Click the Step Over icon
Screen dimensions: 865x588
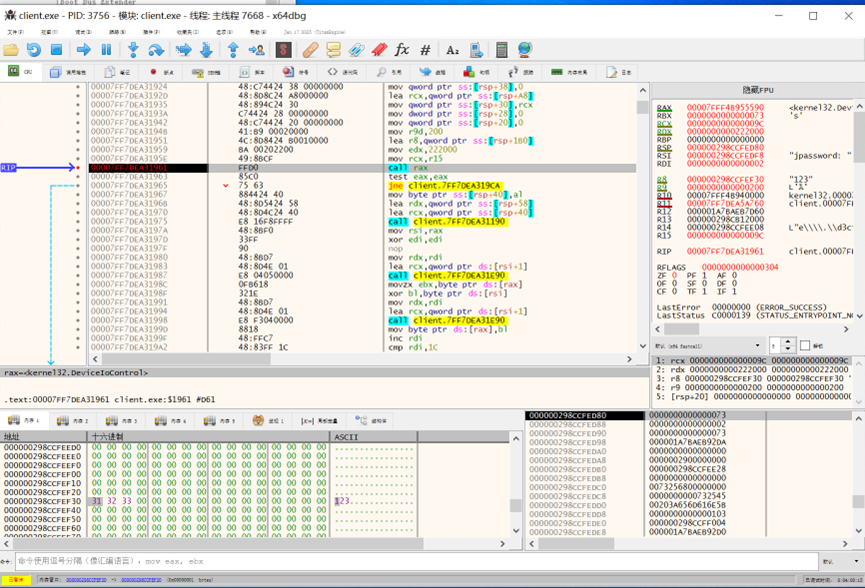[x=156, y=49]
